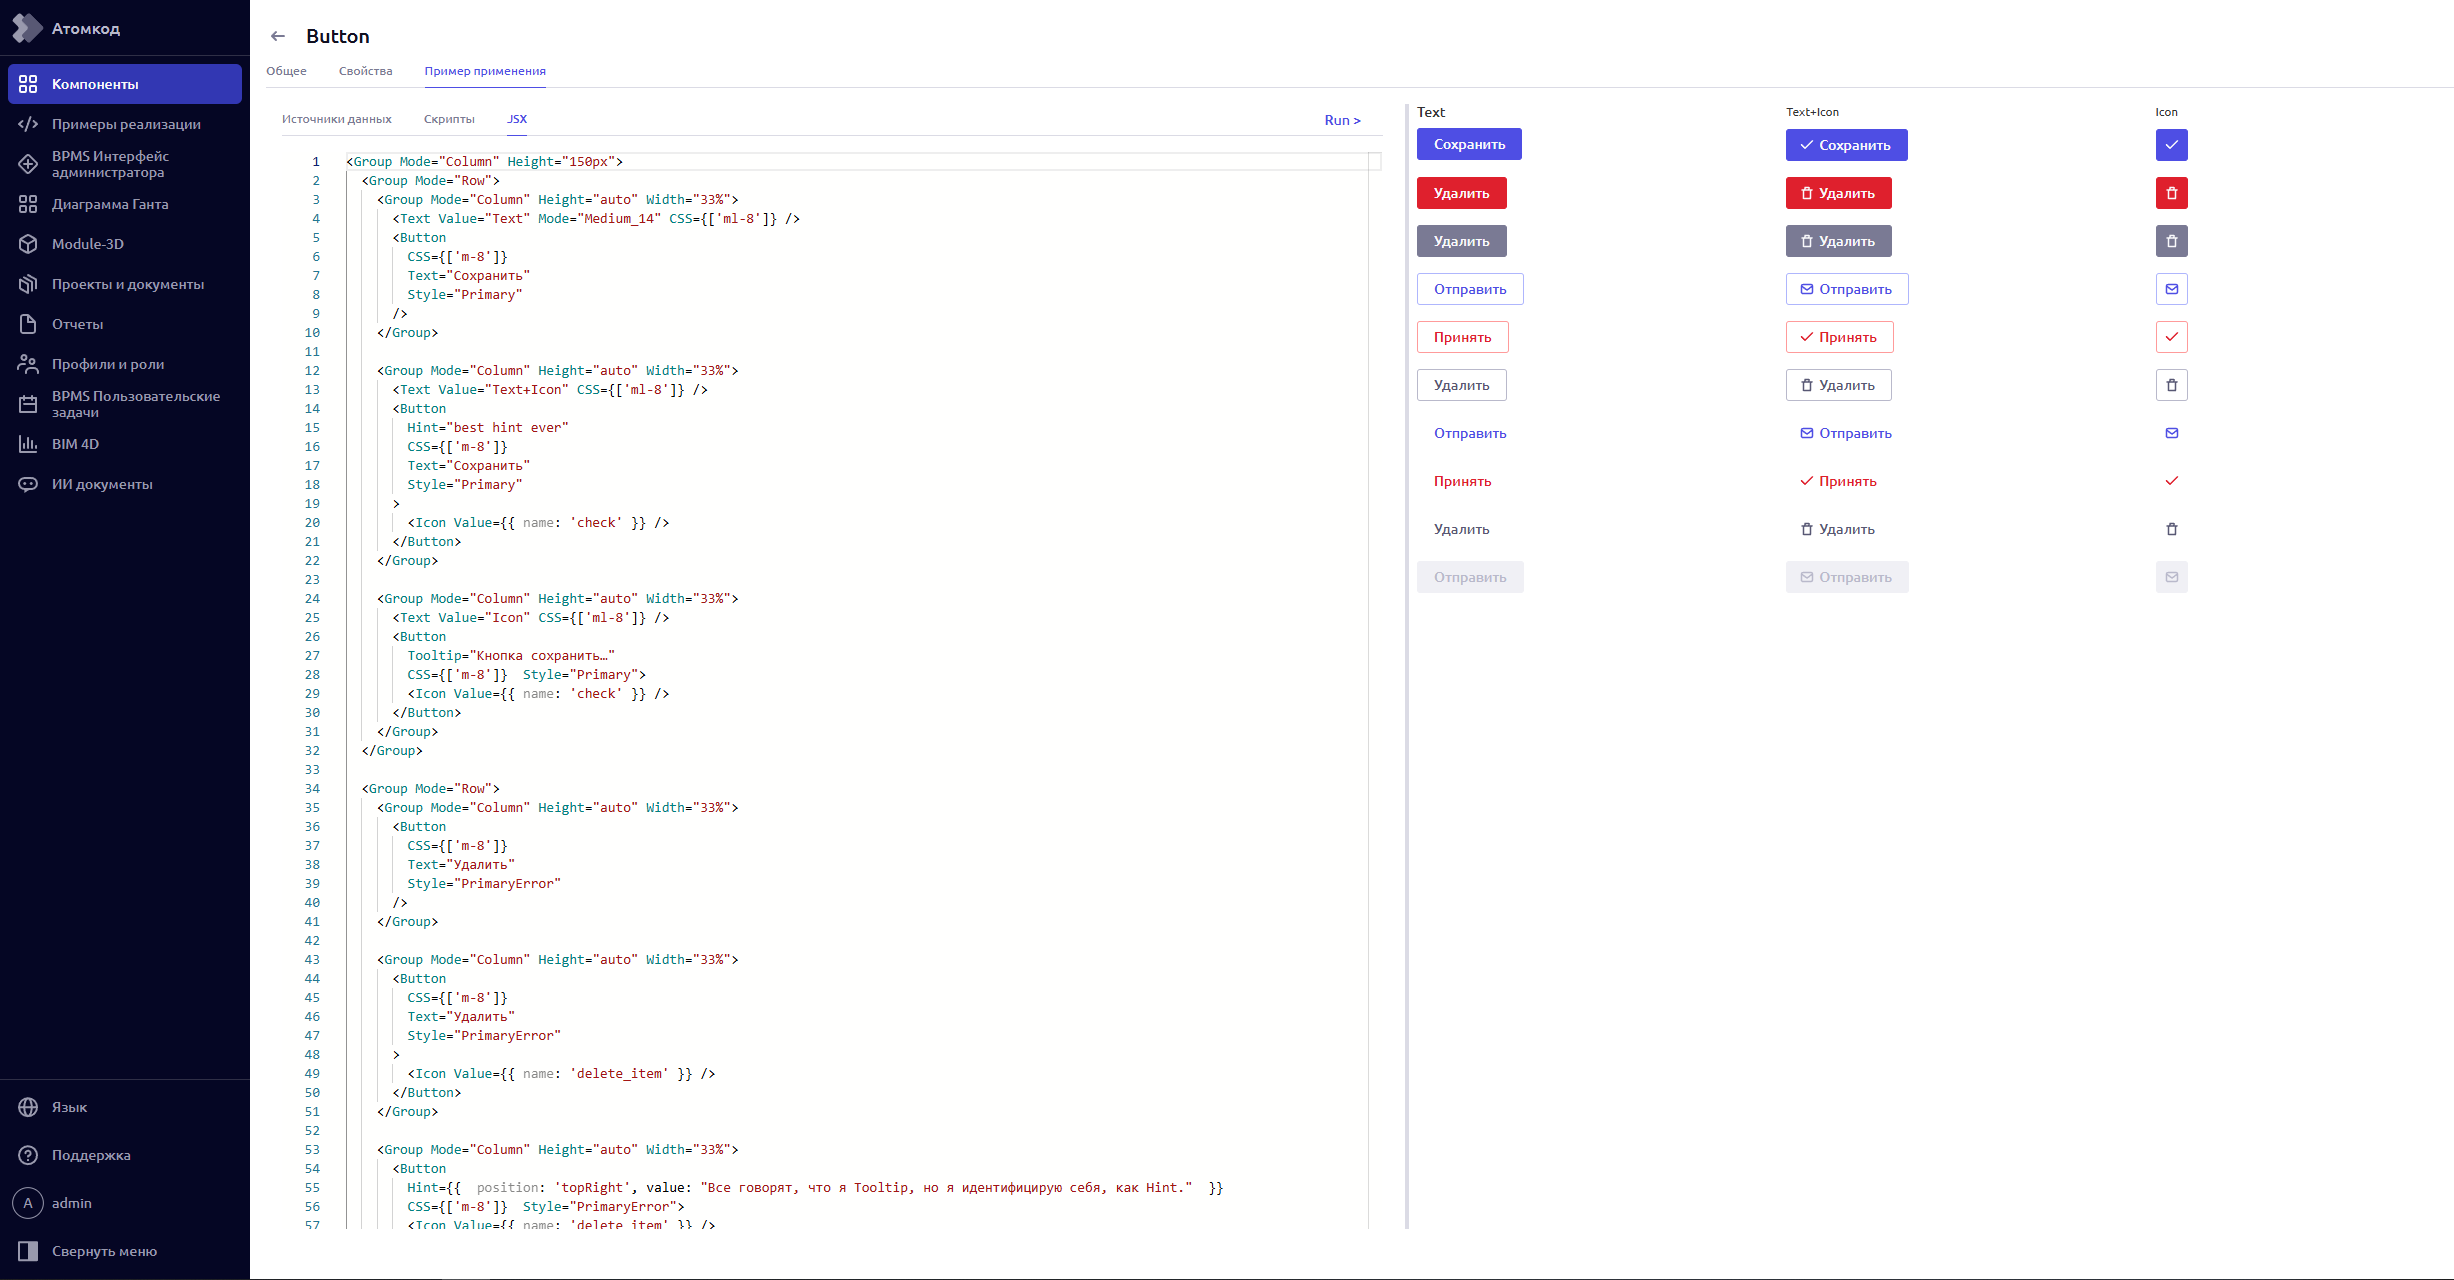Image resolution: width=2454 pixels, height=1280 pixels.
Task: Open the Источники данных sub-tab
Action: [337, 119]
